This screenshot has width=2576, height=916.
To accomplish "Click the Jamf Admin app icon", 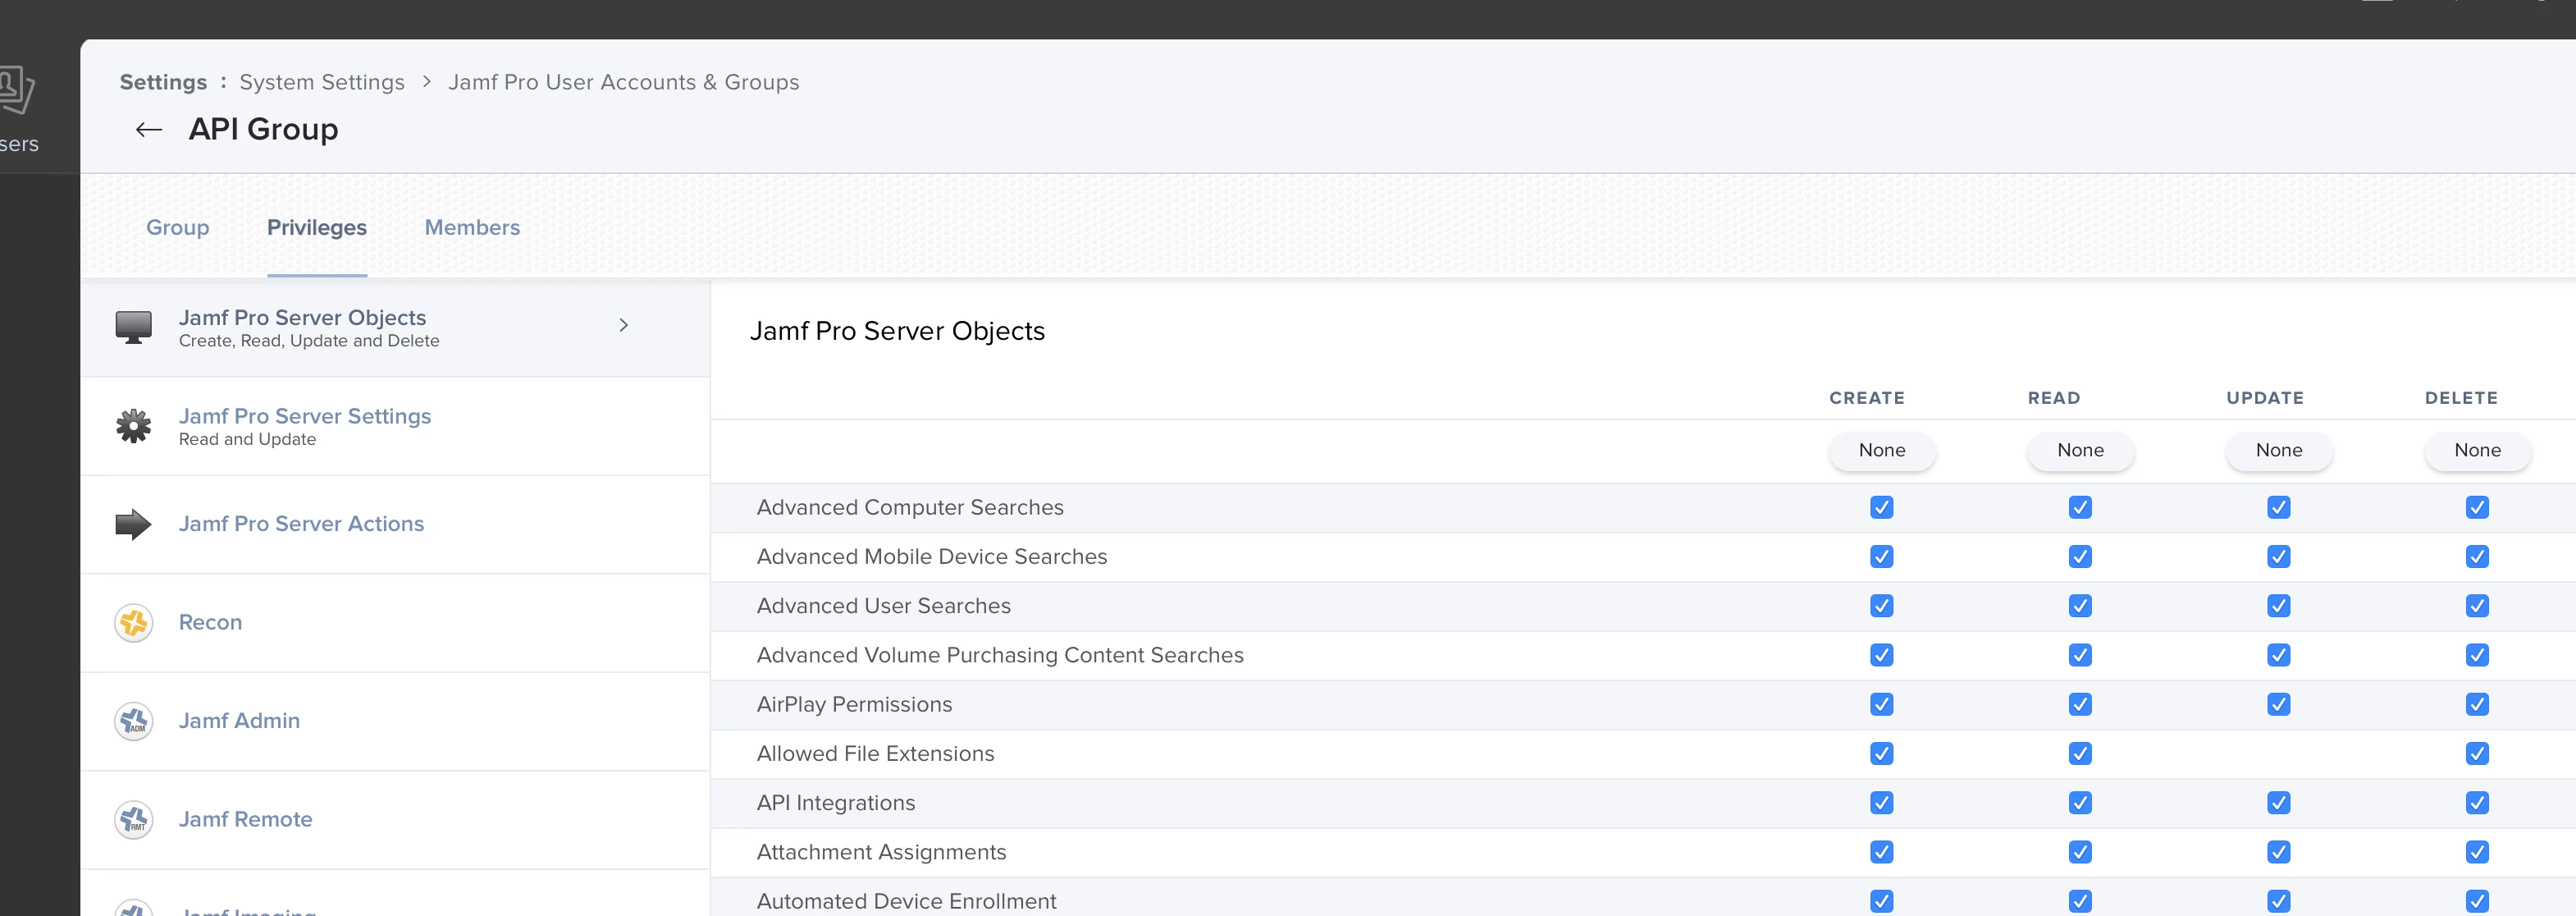I will click(133, 721).
